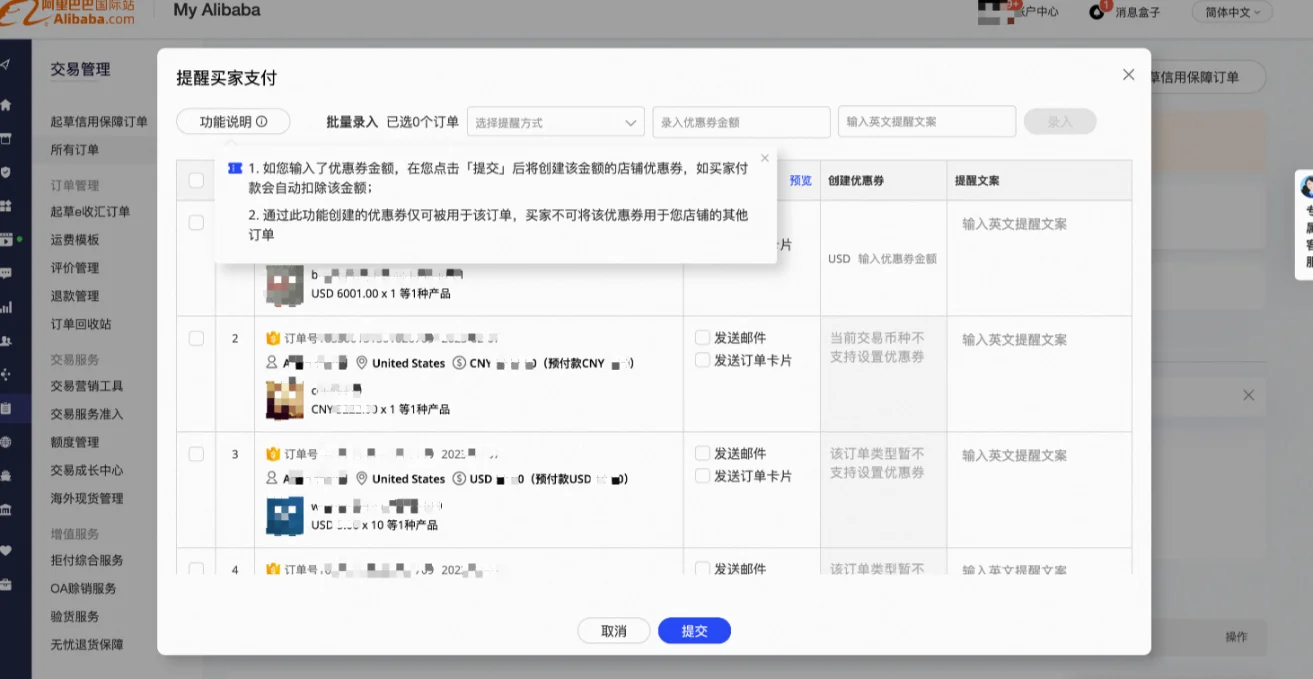Click the connected-nodes icon in left sidebar
Image resolution: width=1313 pixels, height=679 pixels.
click(x=6, y=375)
